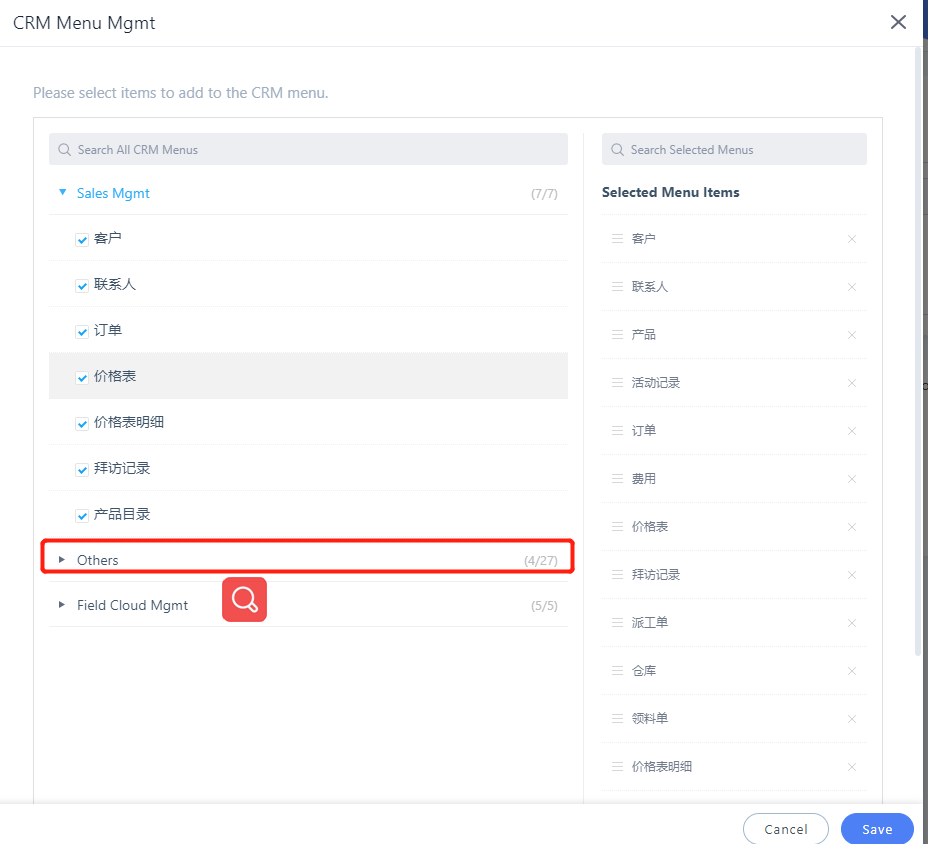Uncheck the 价格表 checkbox
This screenshot has height=844, width=928.
82,378
